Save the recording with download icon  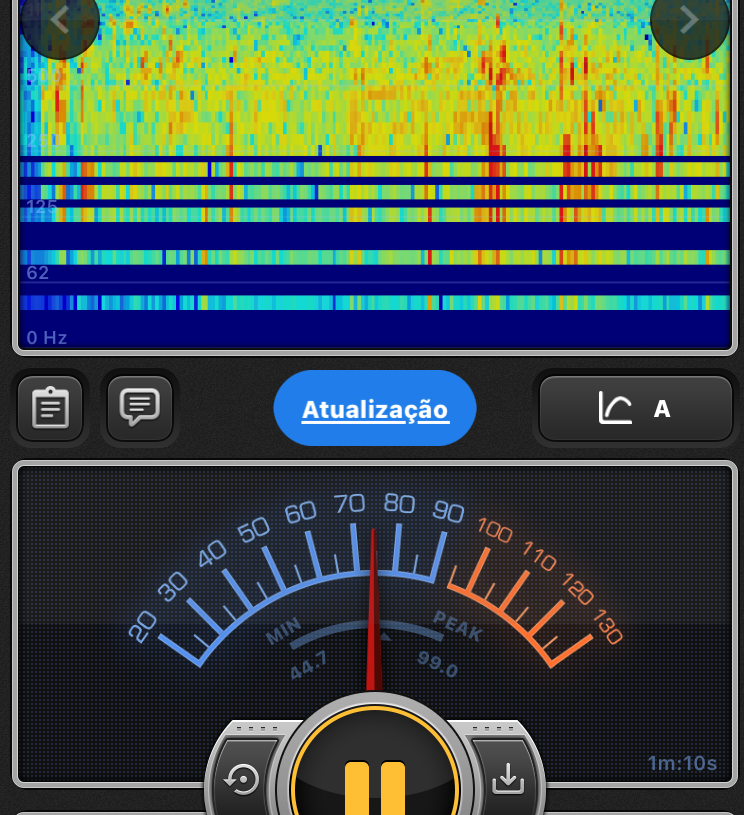pos(508,777)
